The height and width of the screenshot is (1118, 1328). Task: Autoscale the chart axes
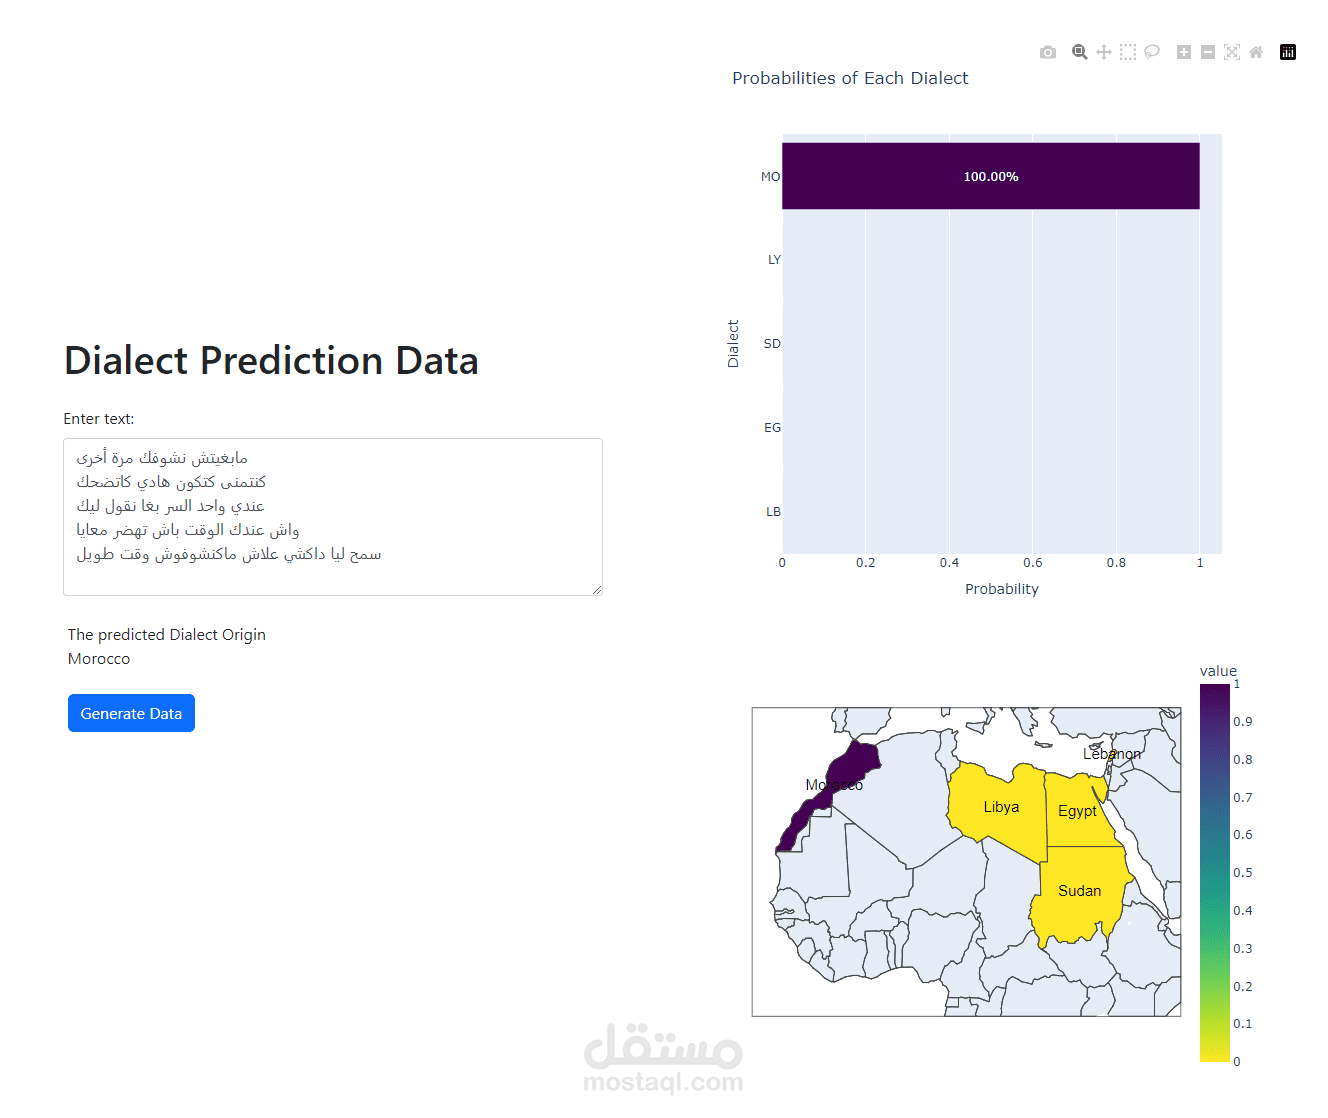pyautogui.click(x=1232, y=52)
